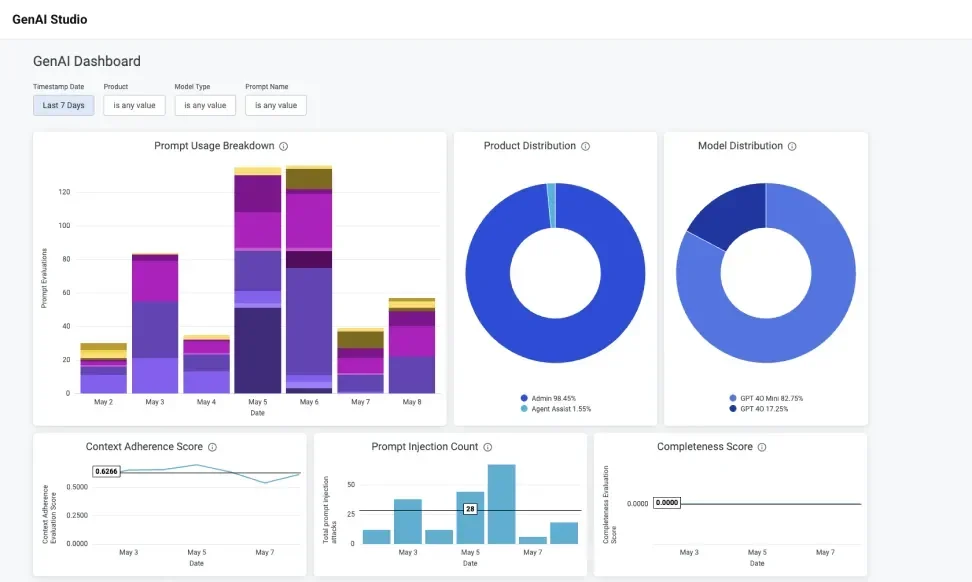Image resolution: width=972 pixels, height=582 pixels.
Task: Open info icon for Prompt Injection Count
Action: click(x=488, y=447)
